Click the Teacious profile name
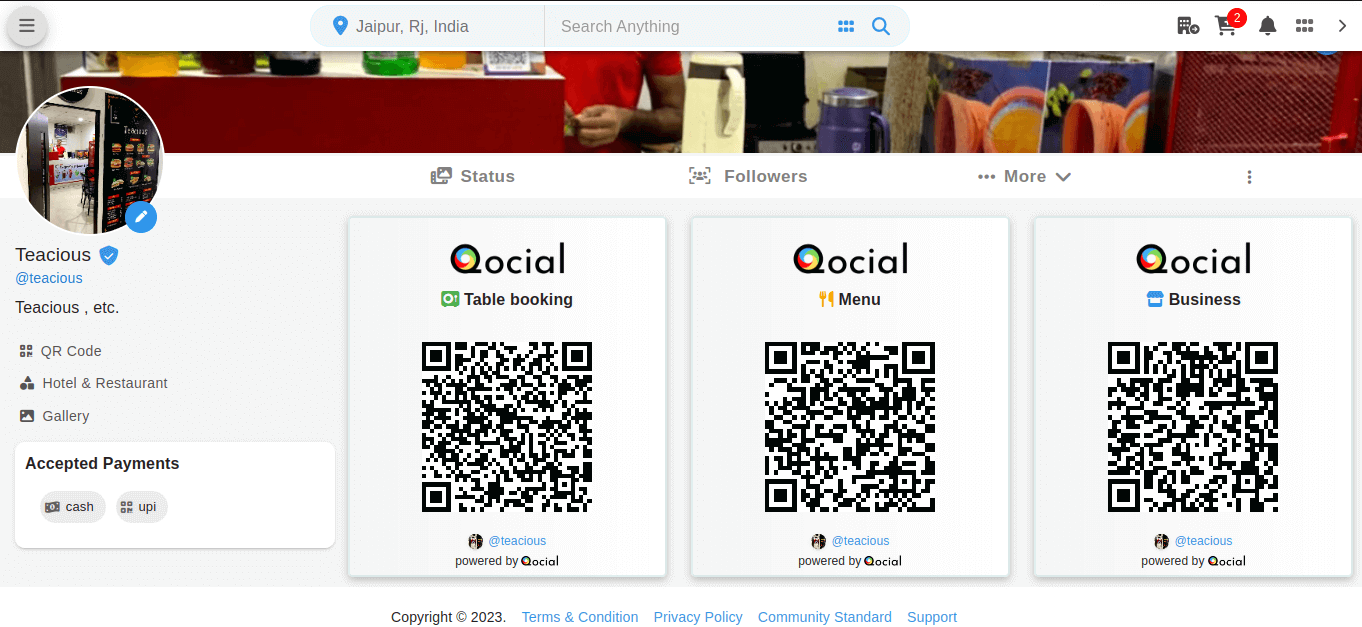 53,255
